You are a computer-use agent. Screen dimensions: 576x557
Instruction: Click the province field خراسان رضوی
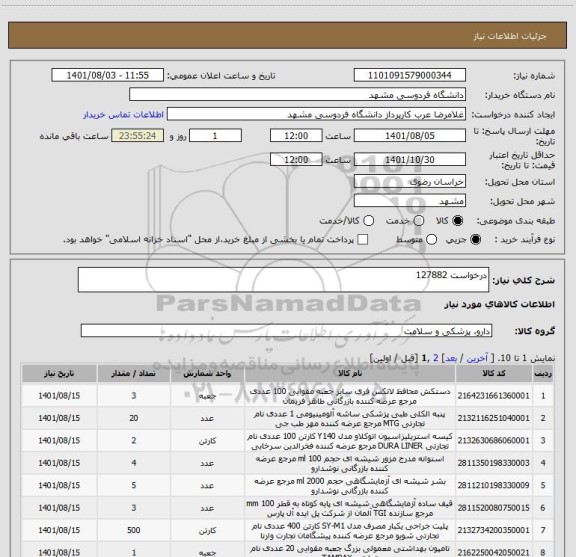pyautogui.click(x=410, y=181)
